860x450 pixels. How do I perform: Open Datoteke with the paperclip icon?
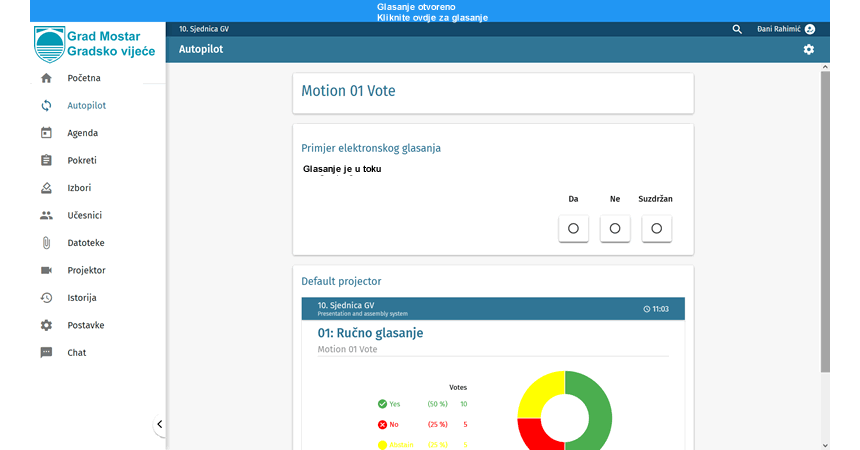click(x=46, y=243)
